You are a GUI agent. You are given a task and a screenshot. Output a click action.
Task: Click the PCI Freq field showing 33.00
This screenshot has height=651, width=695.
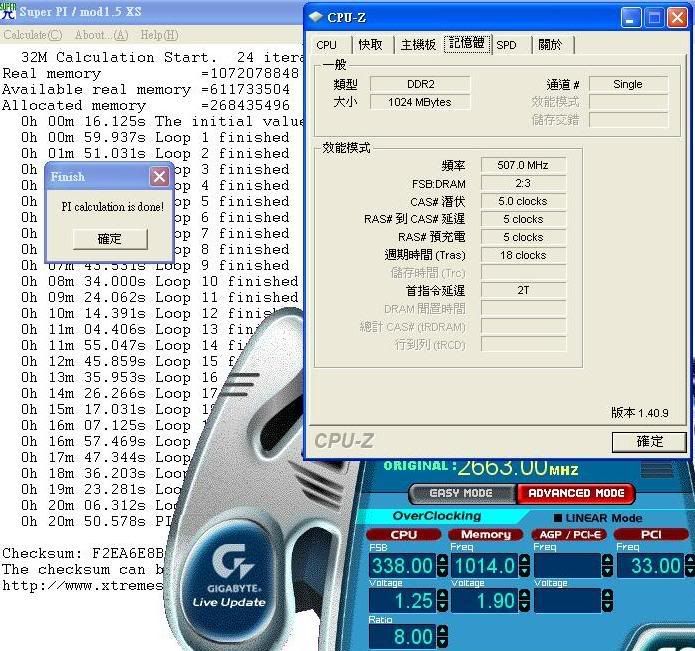[x=651, y=565]
